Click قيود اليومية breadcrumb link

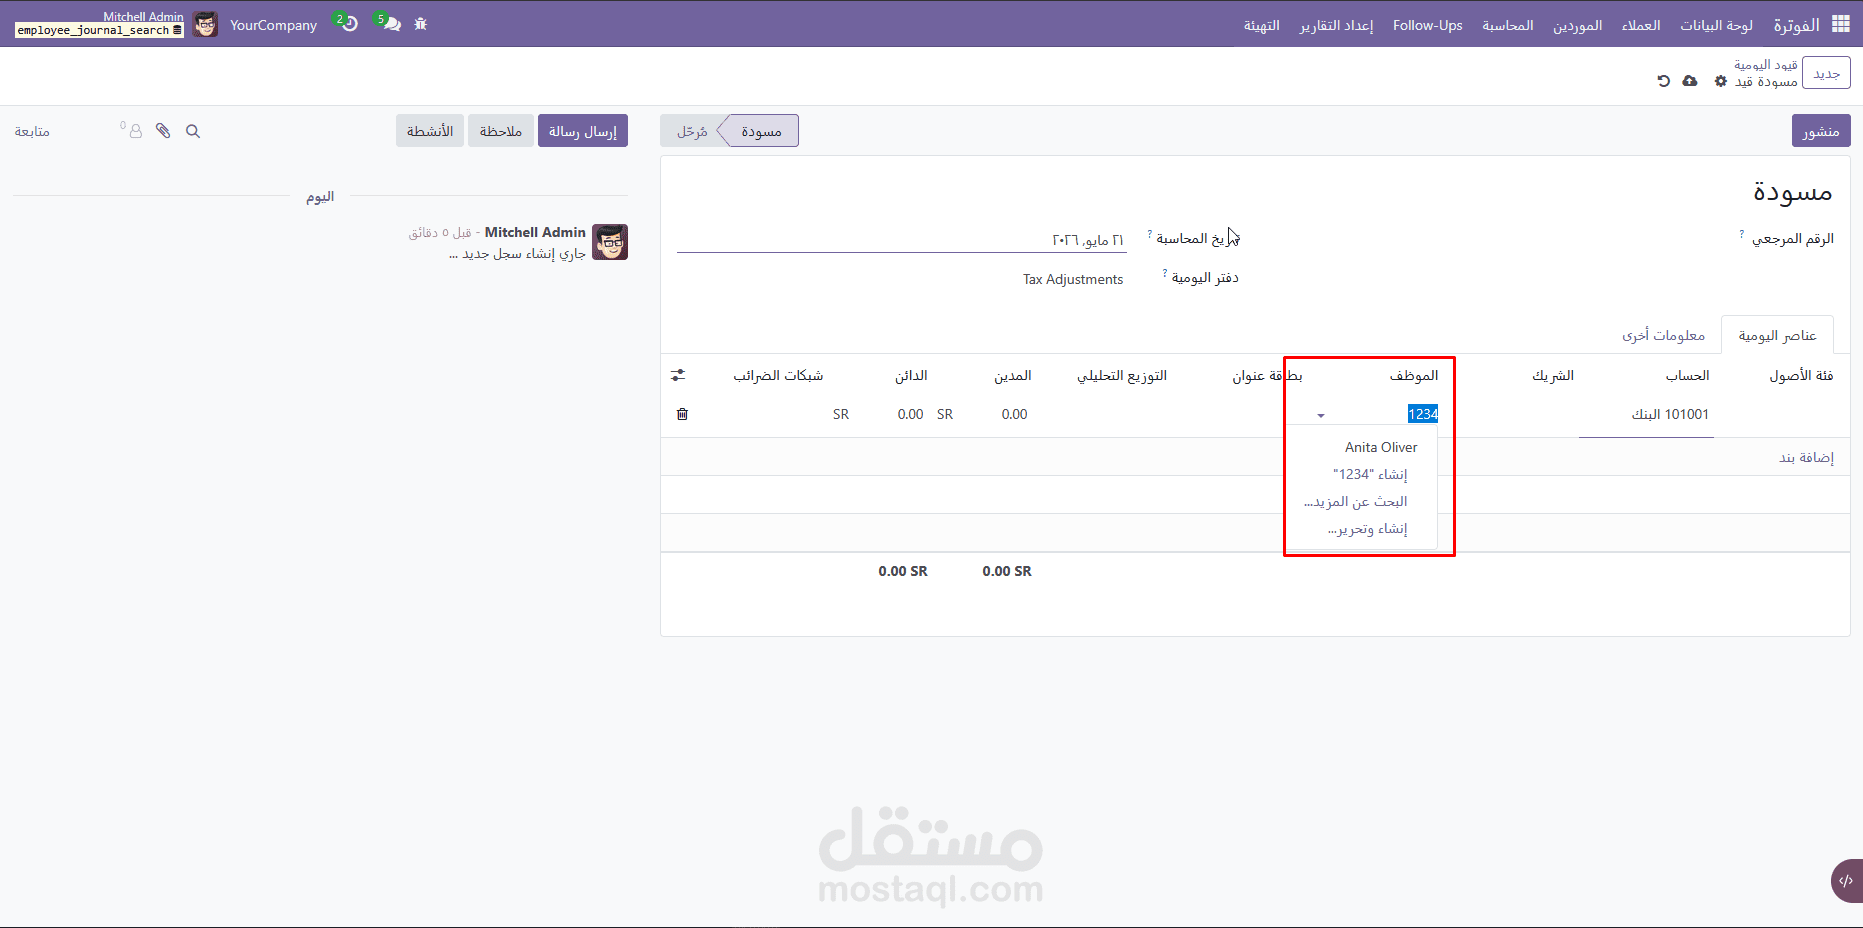pyautogui.click(x=1766, y=65)
